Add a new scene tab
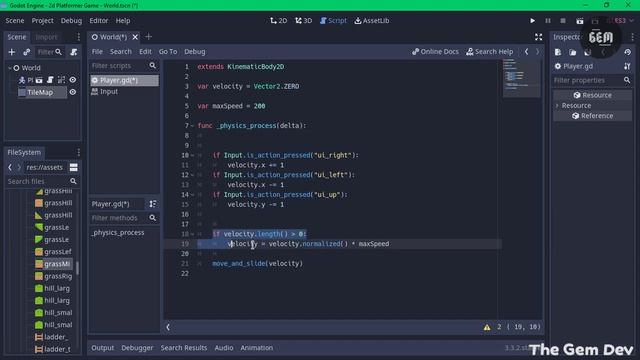Image resolution: width=640 pixels, height=360 pixels. click(x=149, y=37)
